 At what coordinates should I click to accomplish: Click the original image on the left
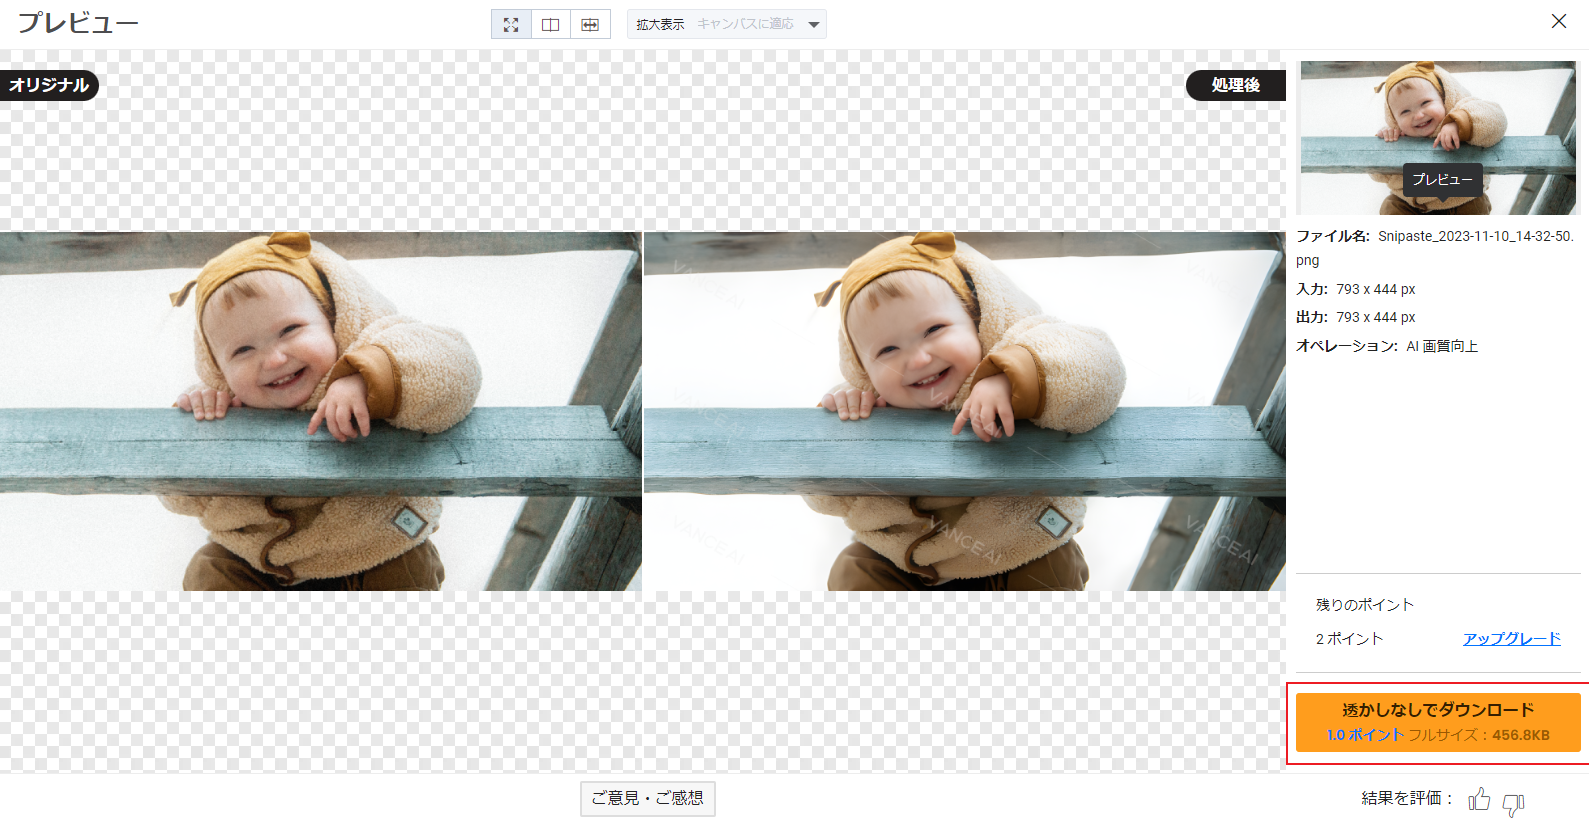point(320,411)
